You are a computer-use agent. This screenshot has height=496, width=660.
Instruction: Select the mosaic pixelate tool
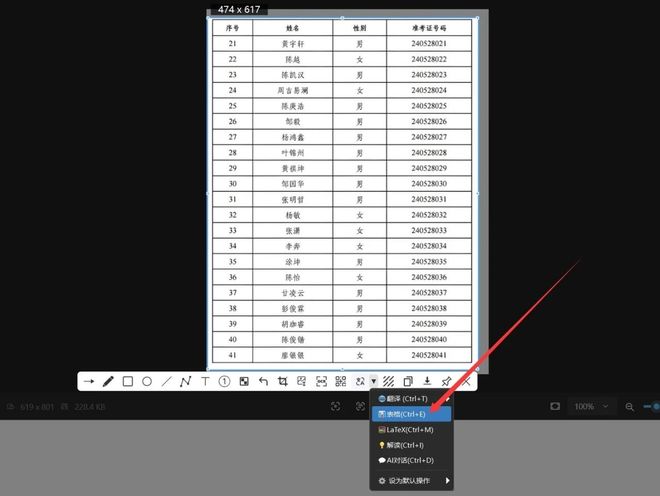(244, 381)
